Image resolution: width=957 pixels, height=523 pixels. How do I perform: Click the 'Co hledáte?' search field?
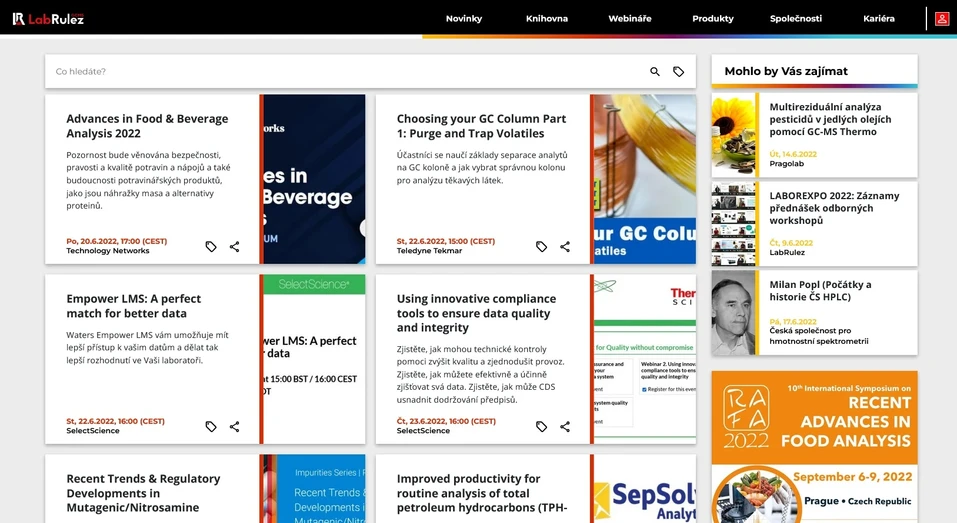pyautogui.click(x=340, y=72)
